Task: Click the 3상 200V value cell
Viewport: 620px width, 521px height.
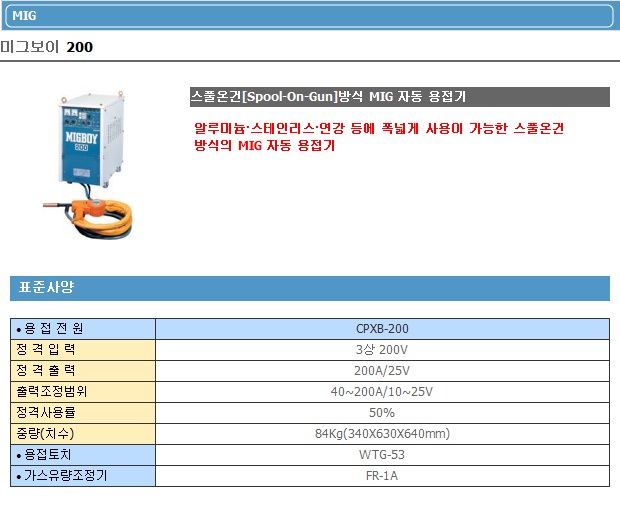Action: [382, 350]
